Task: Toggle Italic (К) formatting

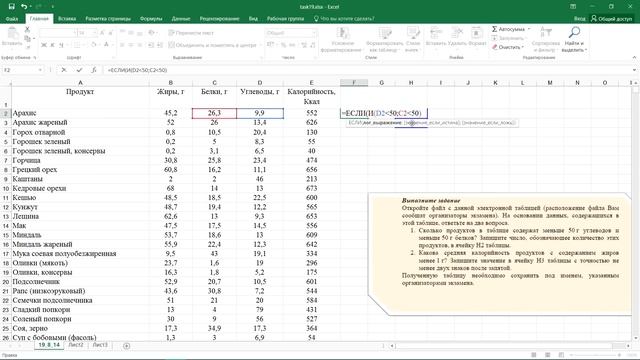Action: pyautogui.click(x=53, y=45)
